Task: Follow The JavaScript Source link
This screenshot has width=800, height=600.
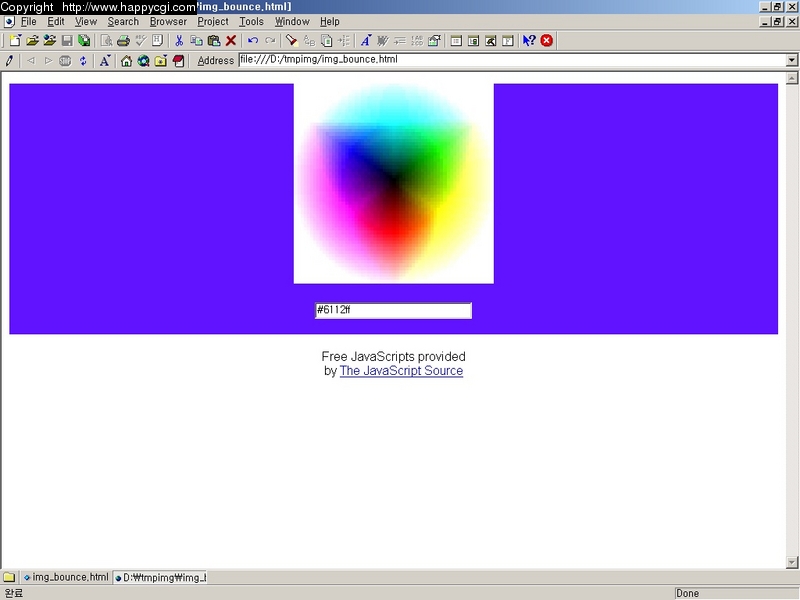Action: tap(401, 371)
